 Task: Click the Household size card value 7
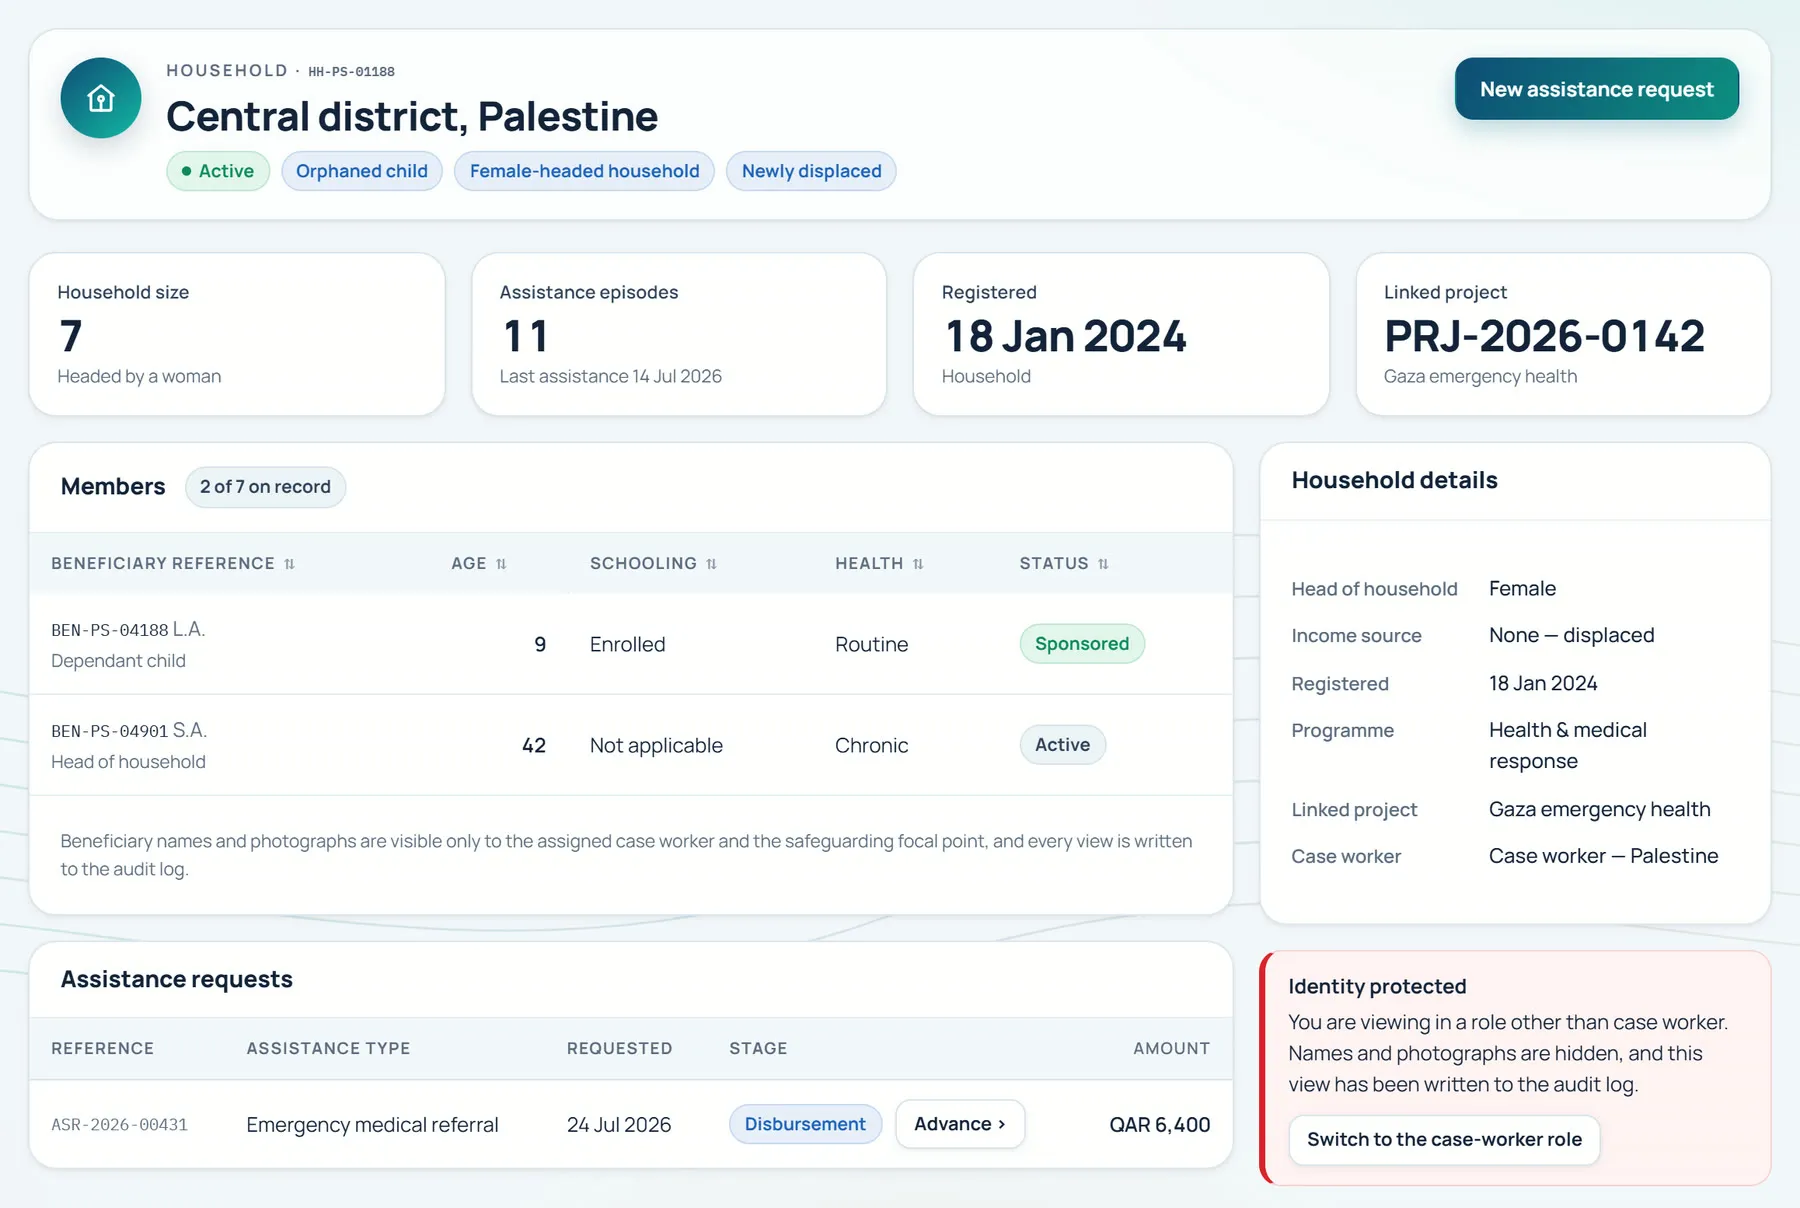pyautogui.click(x=70, y=336)
